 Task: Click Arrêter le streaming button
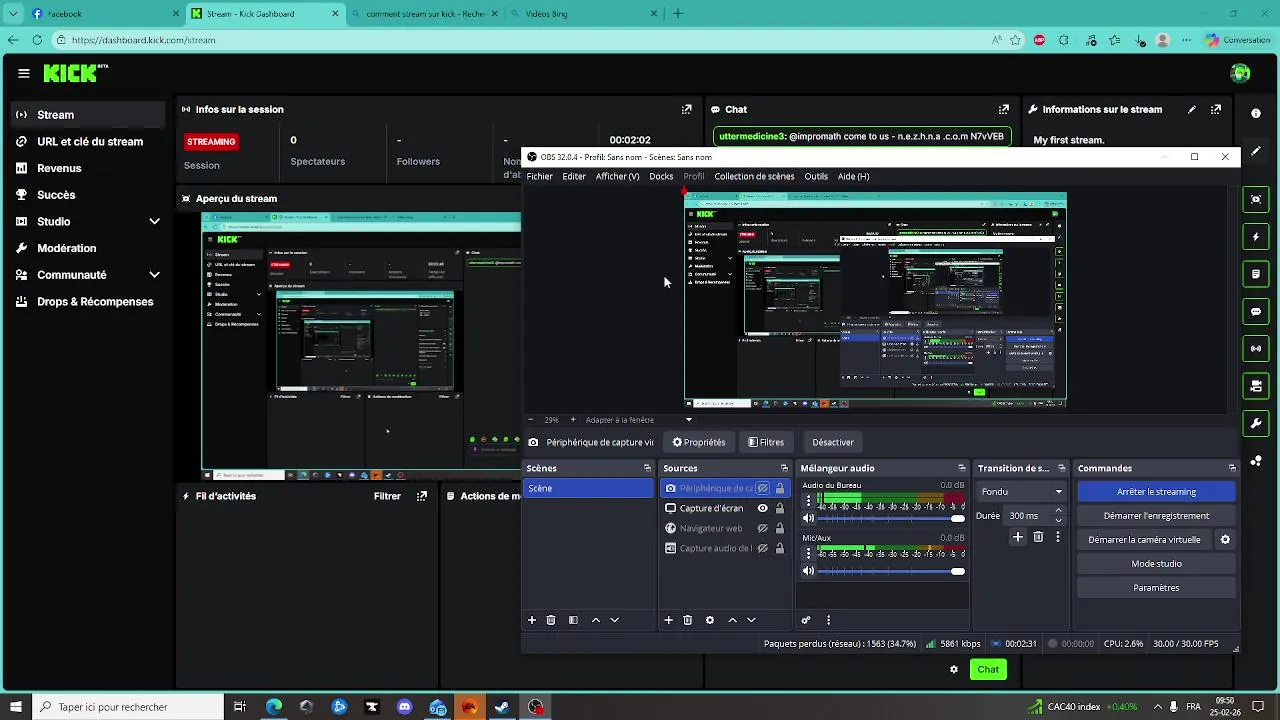point(1156,492)
